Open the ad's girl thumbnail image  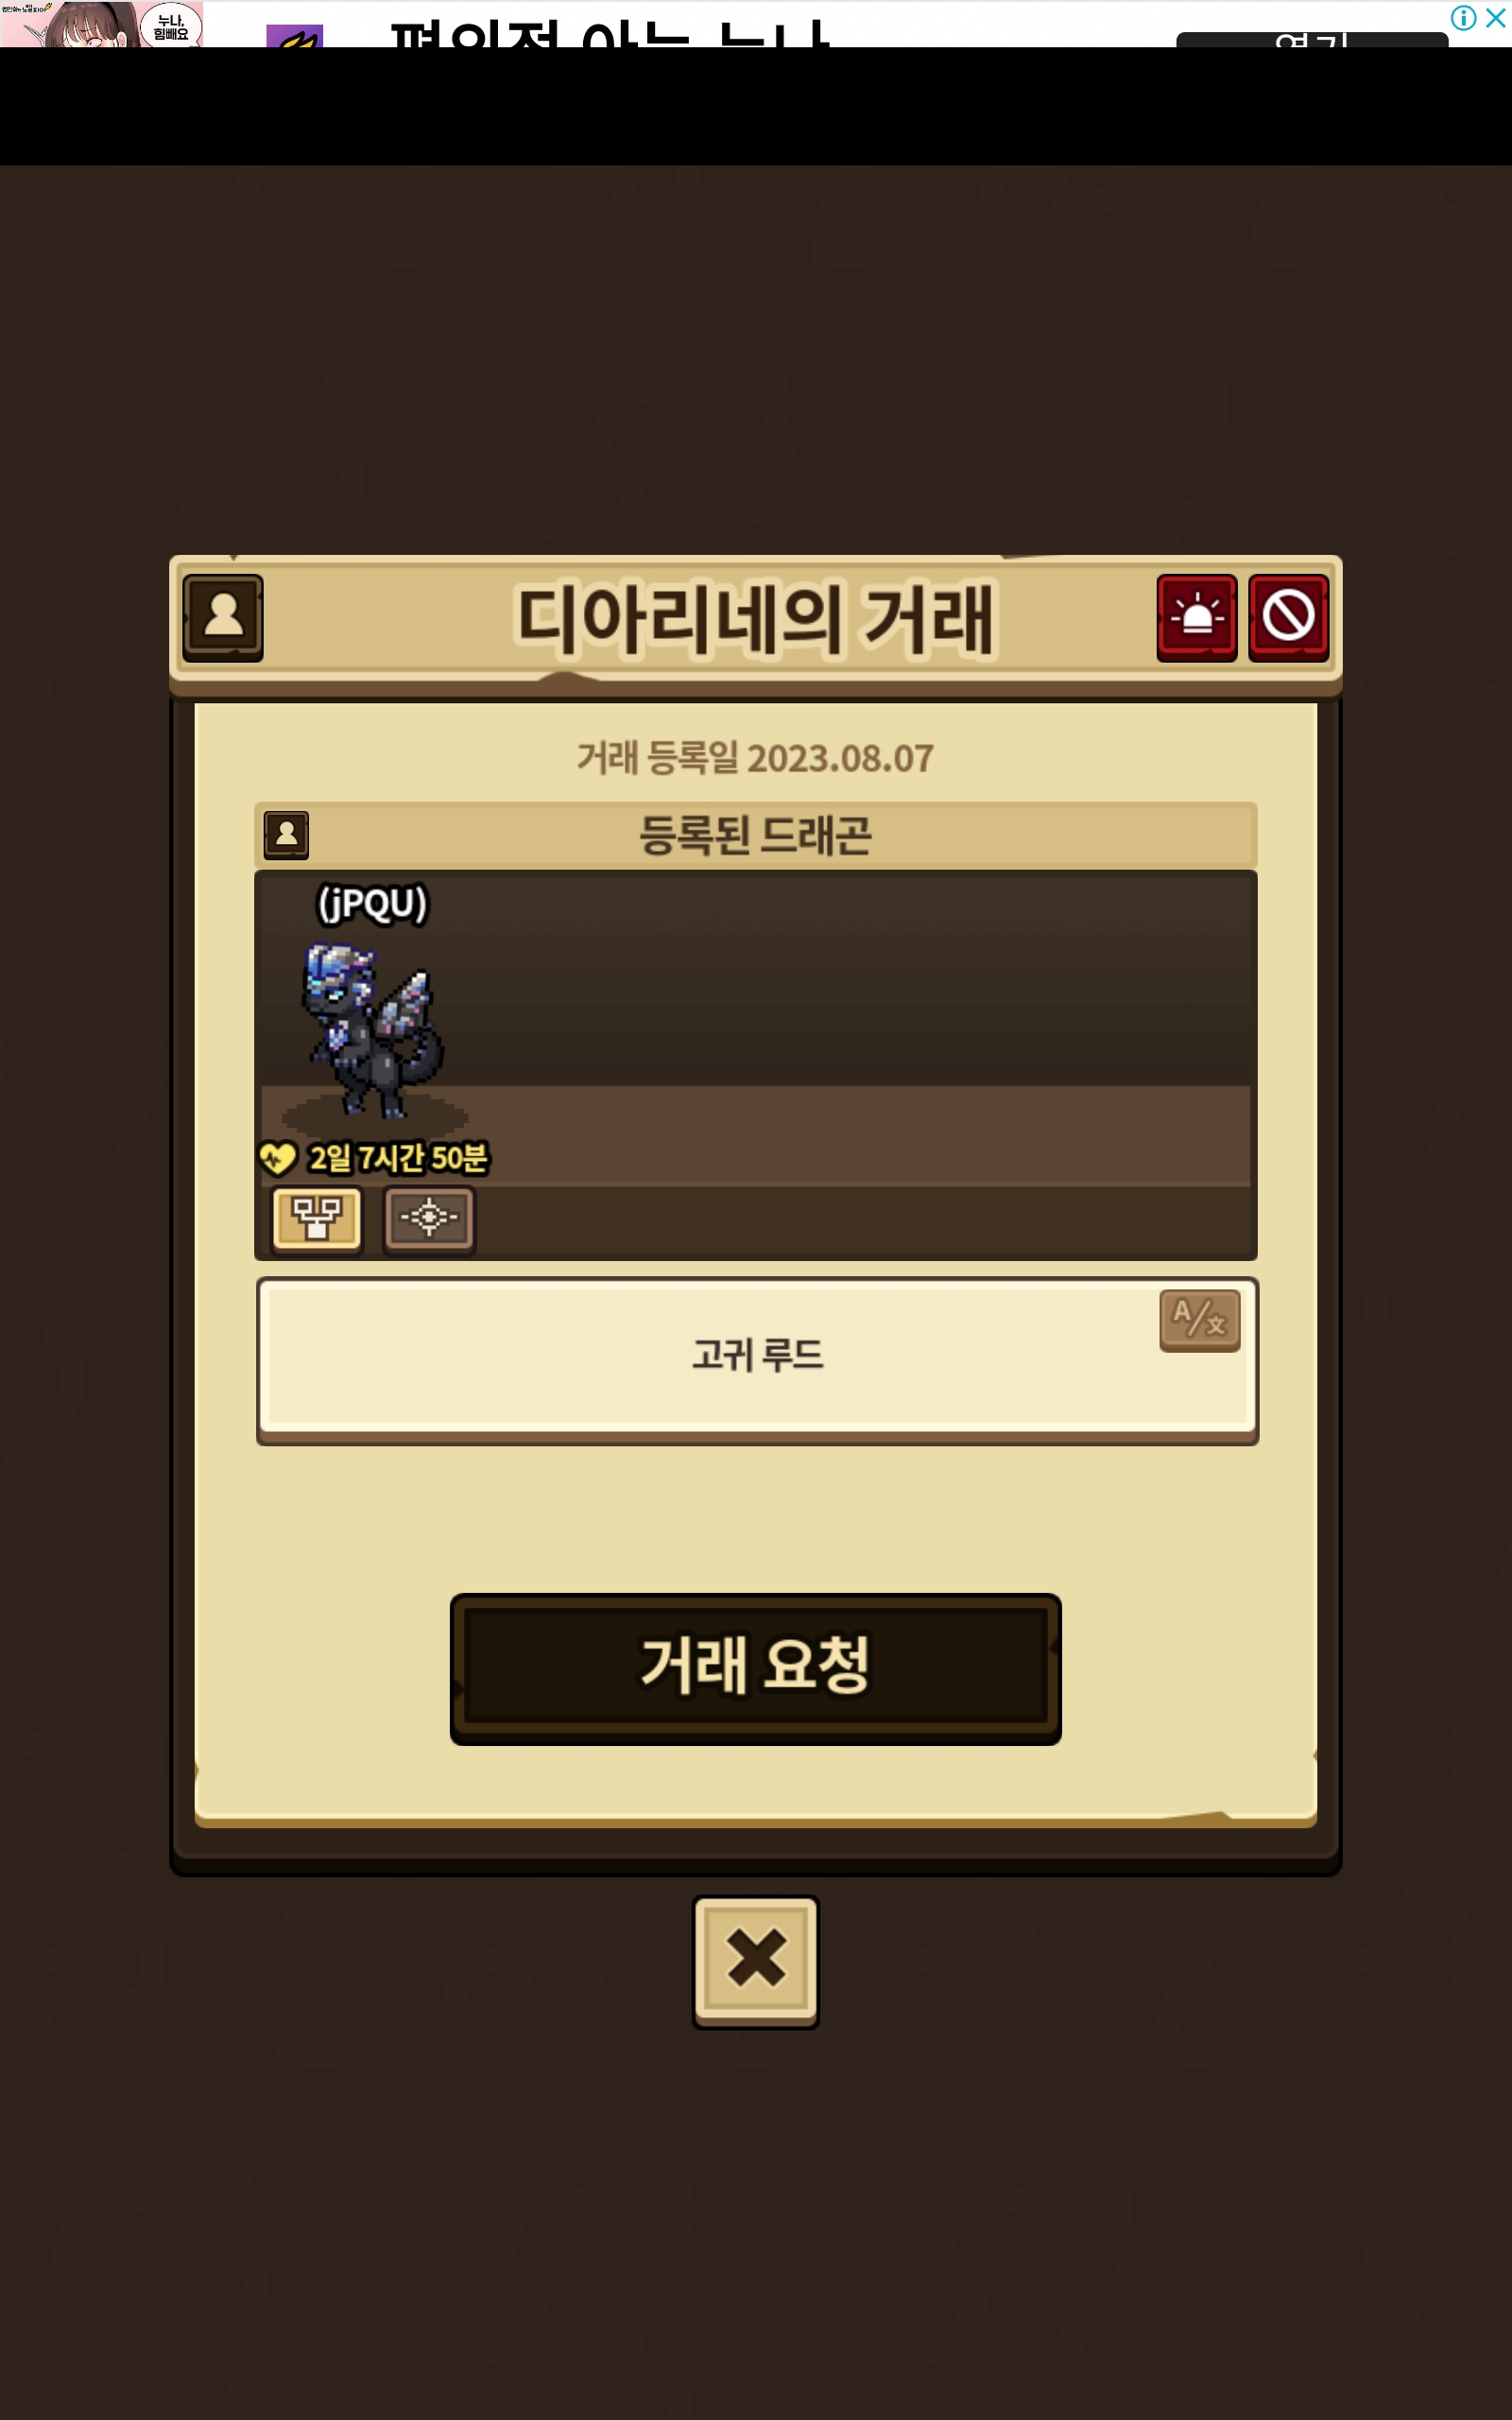101,24
